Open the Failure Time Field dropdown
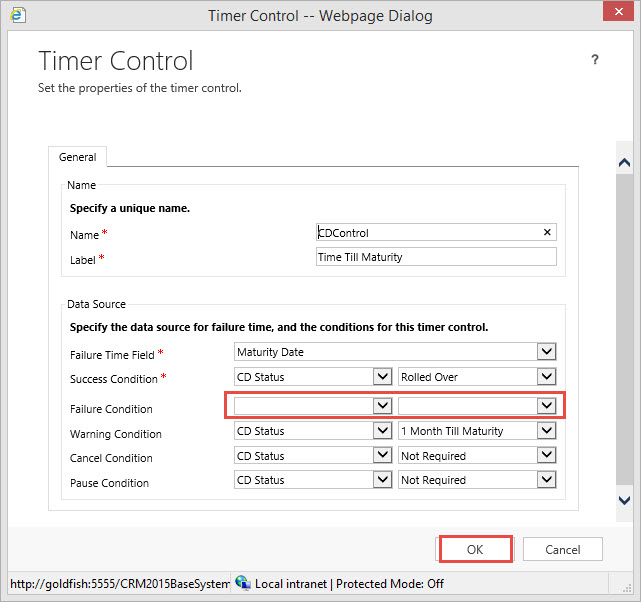This screenshot has width=641, height=602. [546, 352]
